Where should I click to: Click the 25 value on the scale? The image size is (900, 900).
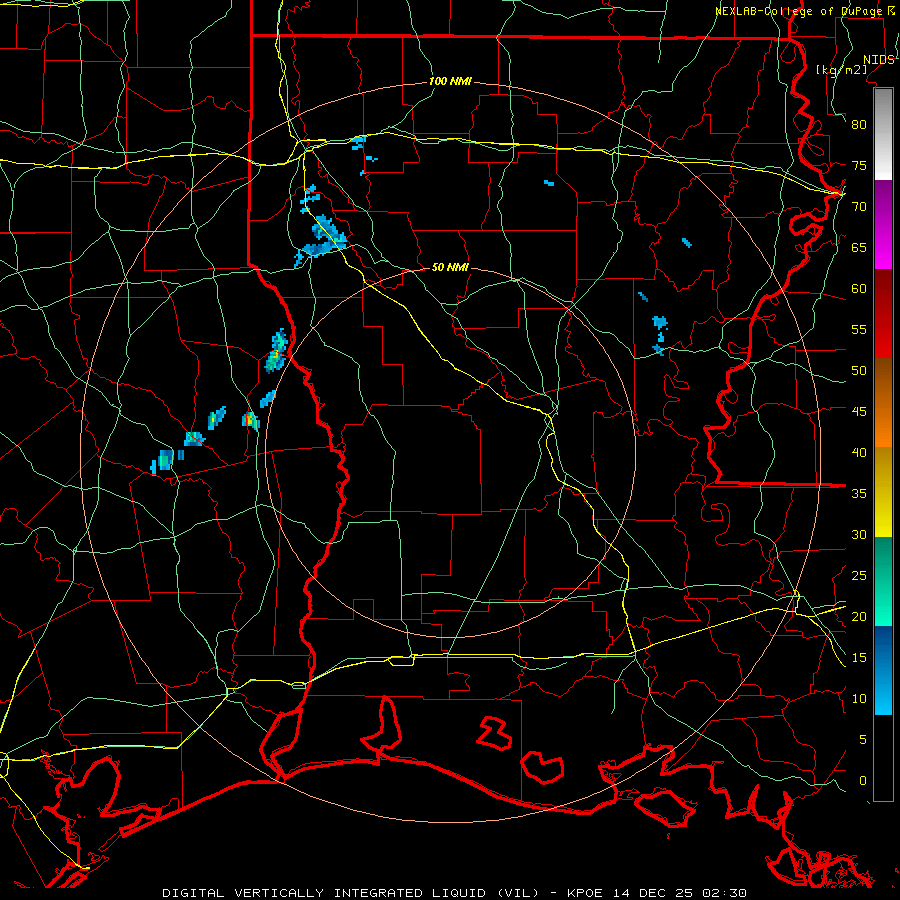859,576
